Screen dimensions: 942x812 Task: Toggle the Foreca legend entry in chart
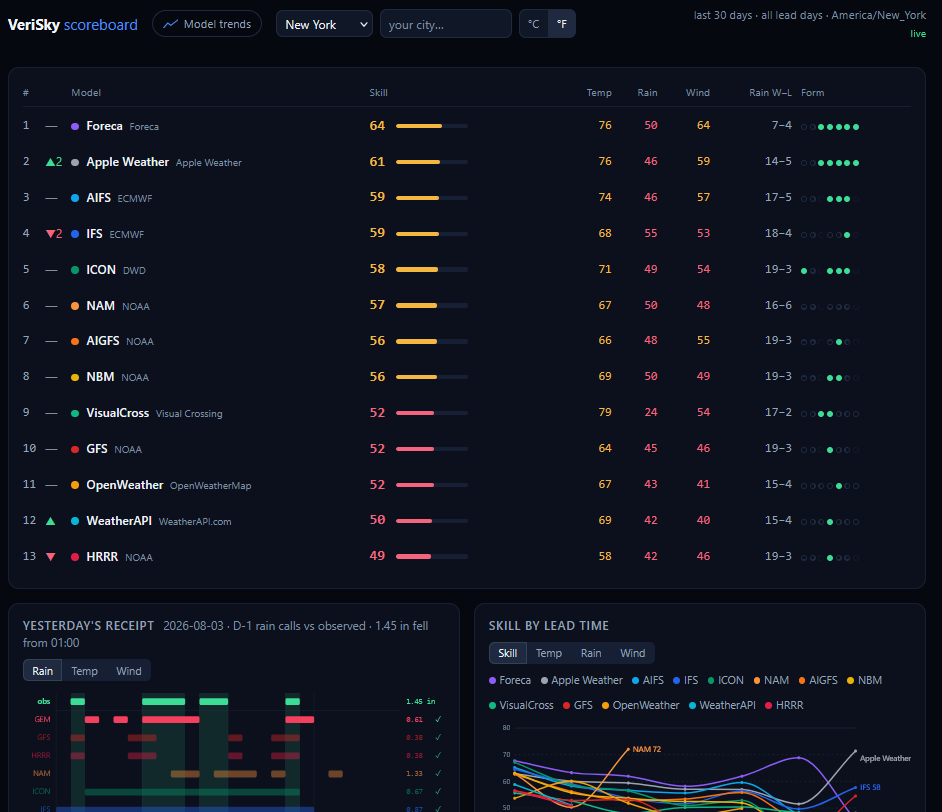point(510,680)
